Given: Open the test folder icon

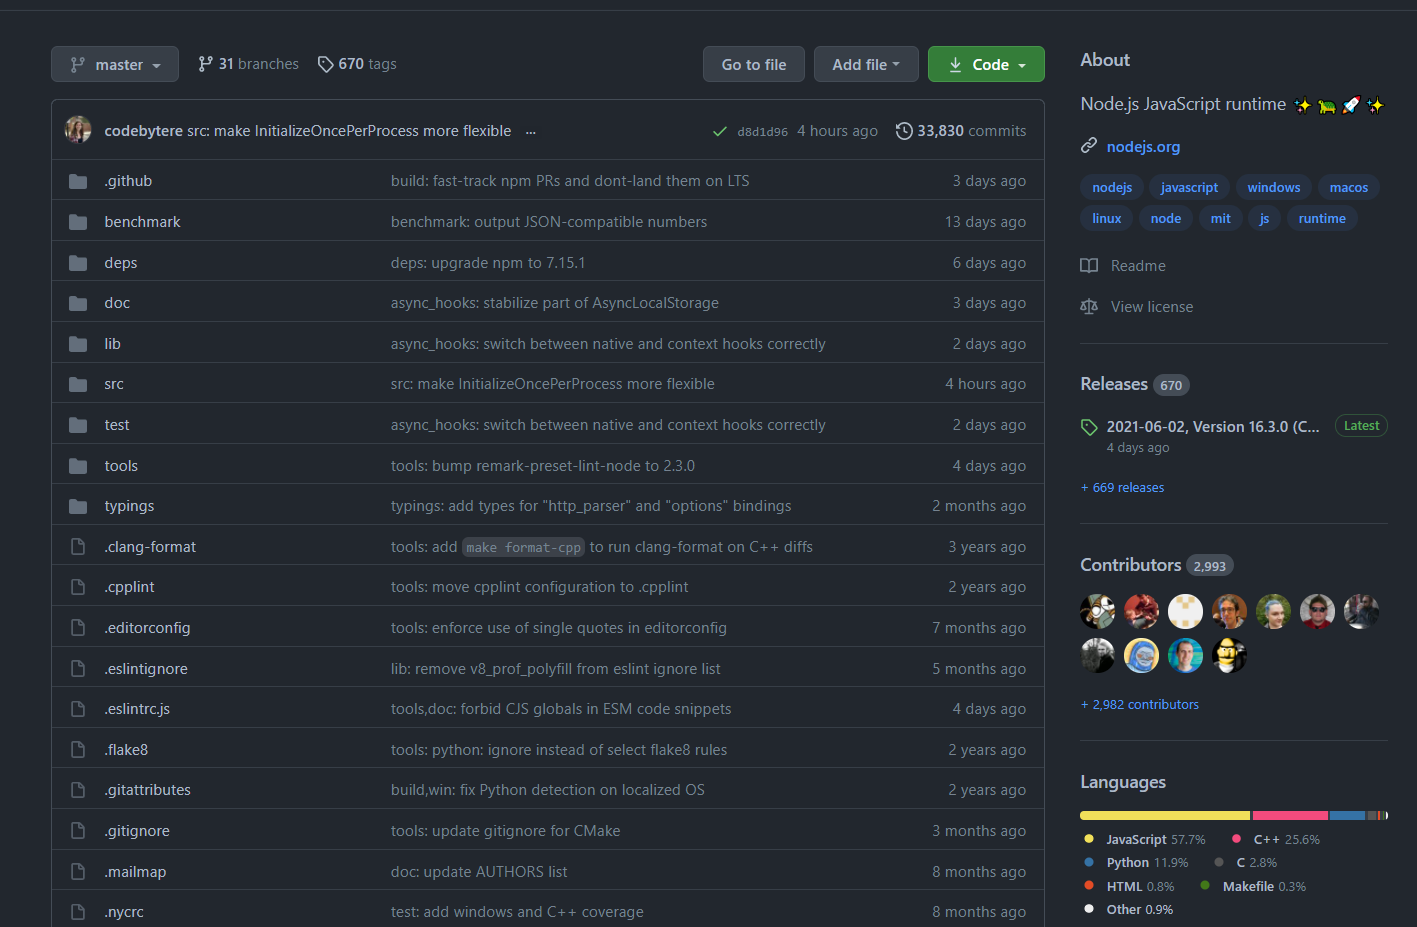Looking at the screenshot, I should pos(78,425).
